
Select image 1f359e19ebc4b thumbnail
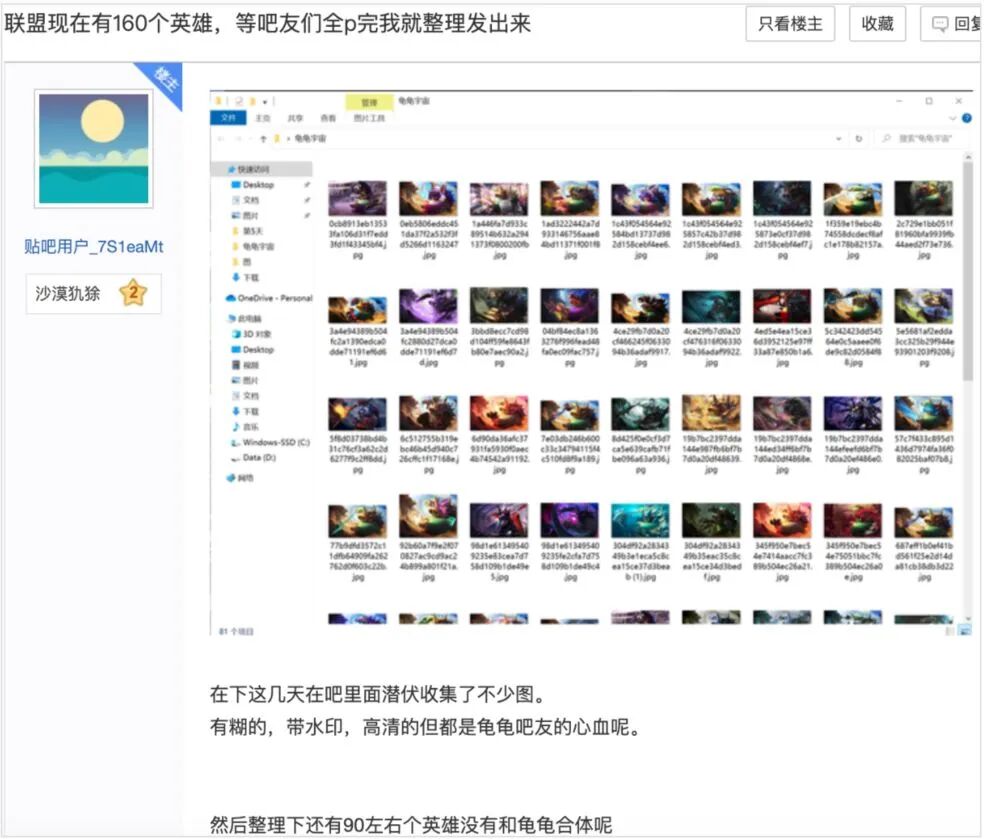point(853,199)
